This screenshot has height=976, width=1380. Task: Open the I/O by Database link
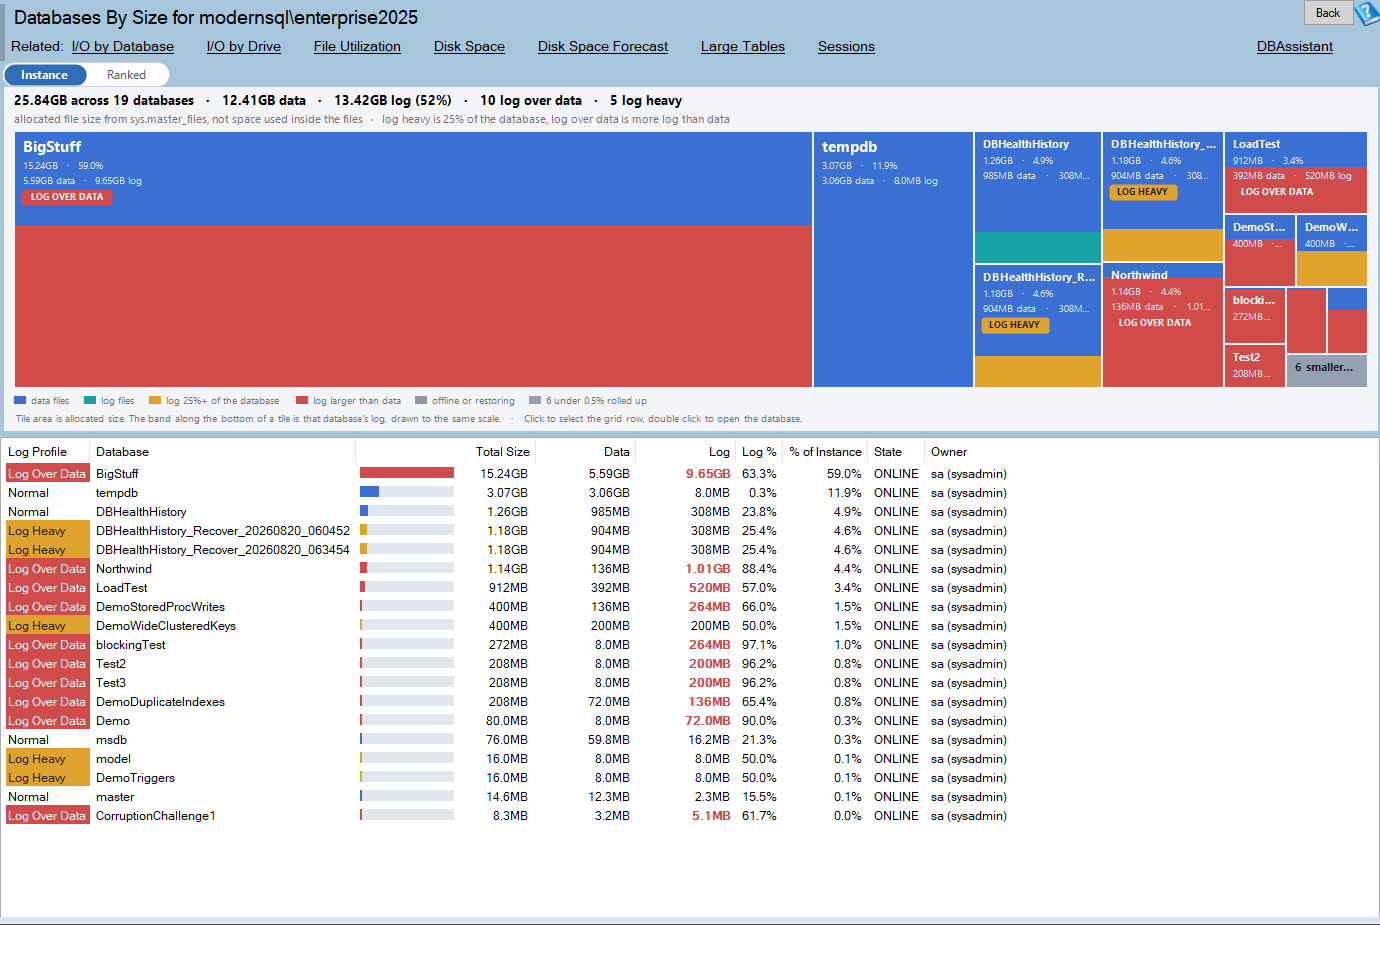click(x=123, y=46)
